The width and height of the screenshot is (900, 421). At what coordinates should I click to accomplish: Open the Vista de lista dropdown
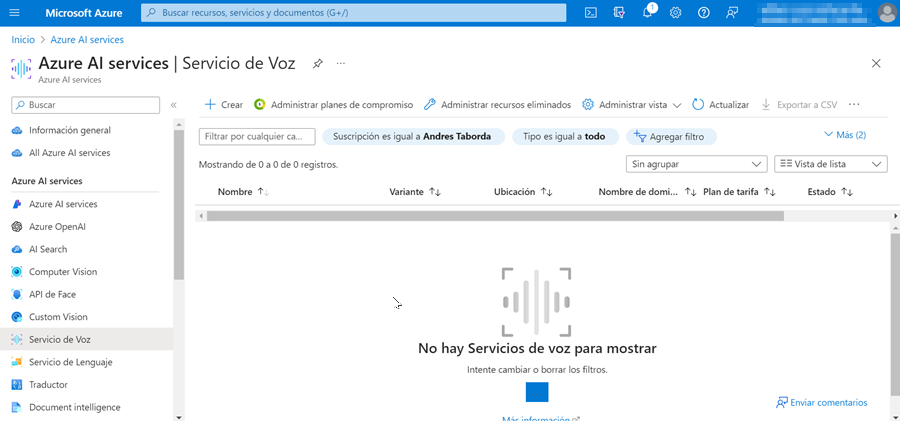831,164
